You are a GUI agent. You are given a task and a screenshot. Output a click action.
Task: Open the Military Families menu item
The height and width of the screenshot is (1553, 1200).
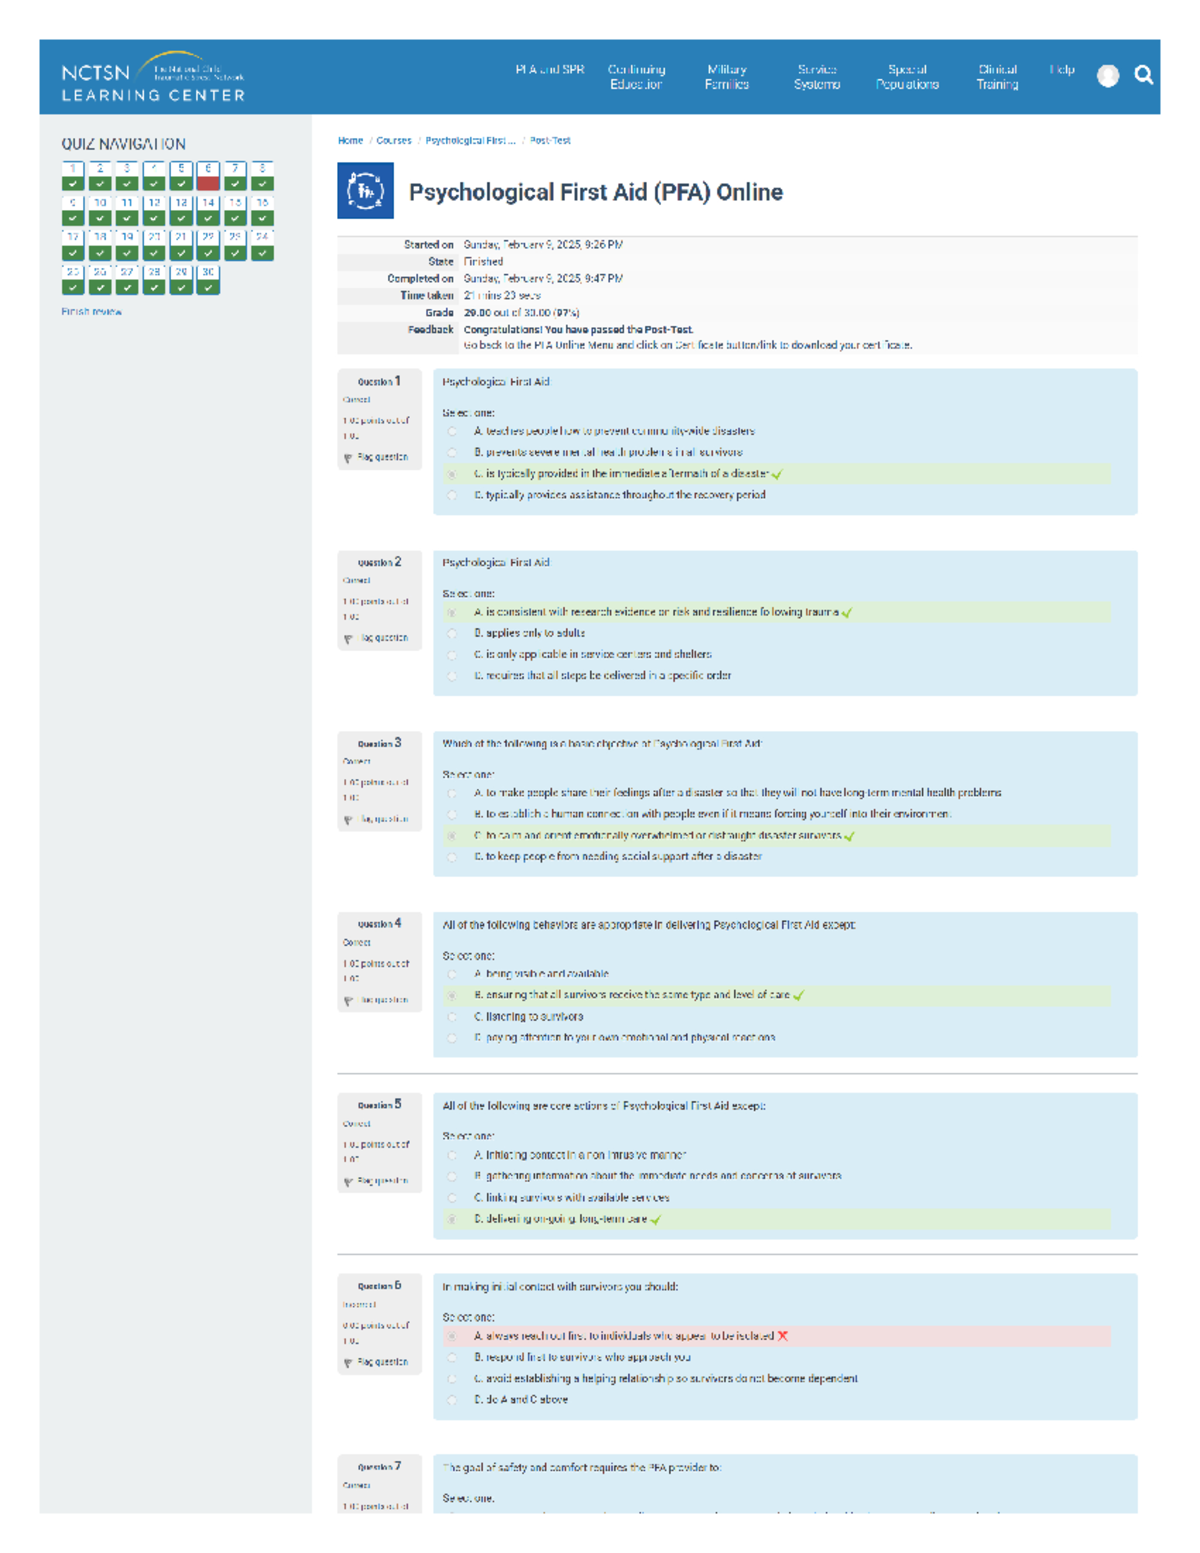point(726,77)
